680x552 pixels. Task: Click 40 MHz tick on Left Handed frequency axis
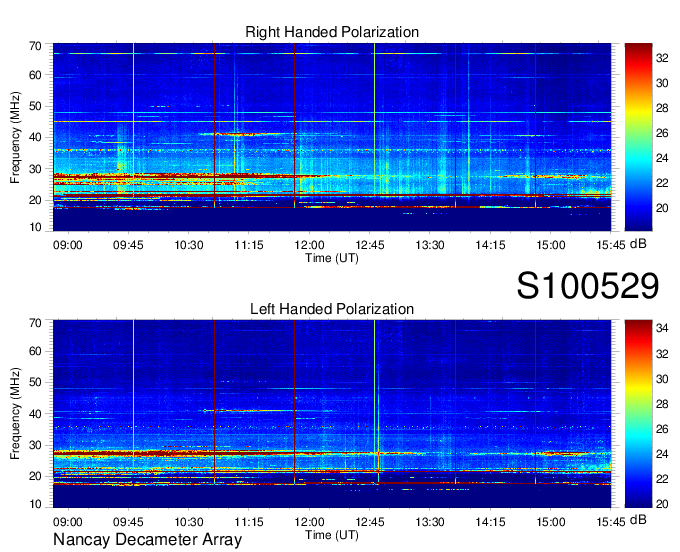35,414
